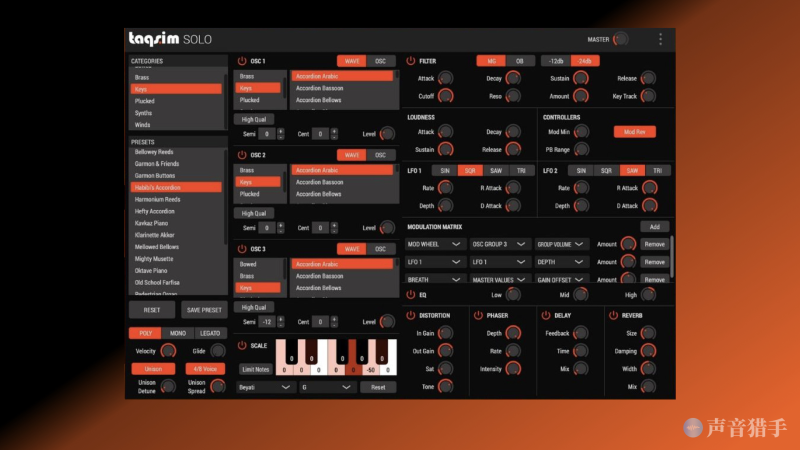Image resolution: width=800 pixels, height=450 pixels.
Task: Toggle the Filter power icon
Action: tap(410, 61)
